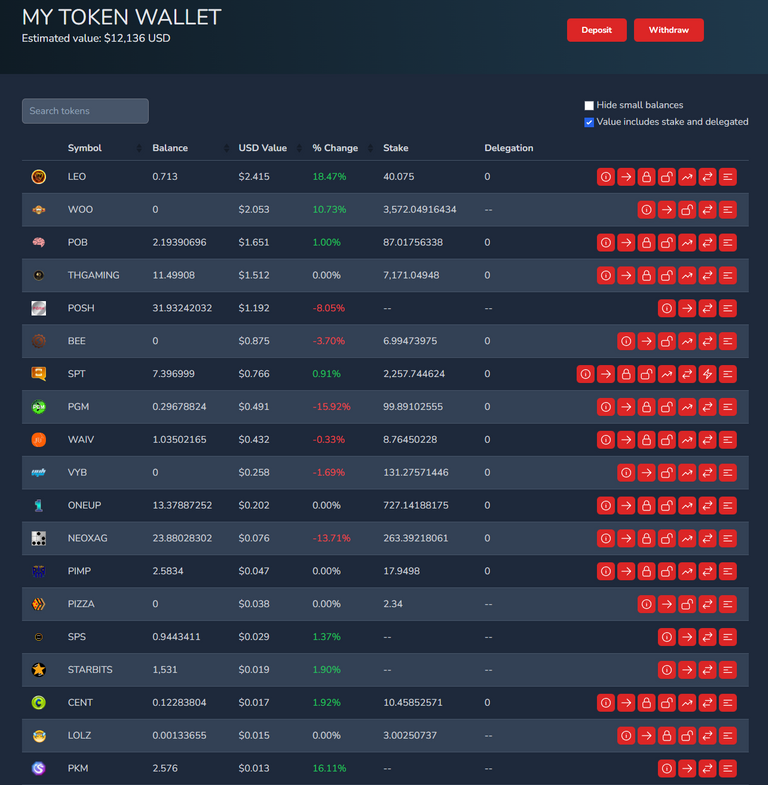The width and height of the screenshot is (768, 785).
Task: Unstake LEO using the open lock icon
Action: click(x=666, y=177)
